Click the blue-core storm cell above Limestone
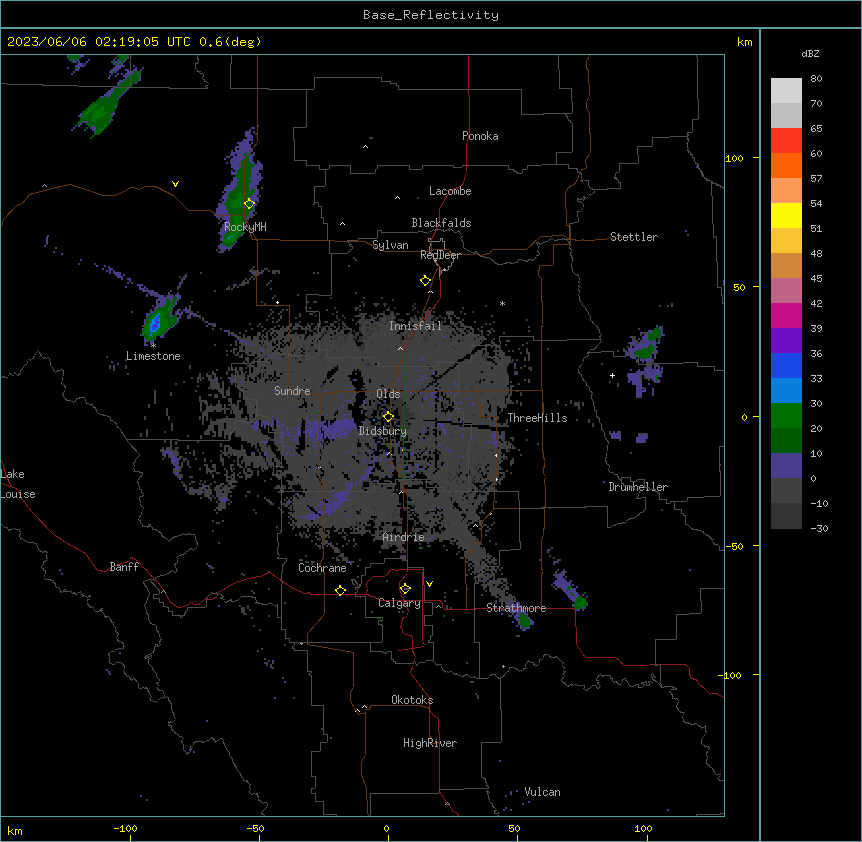The height and width of the screenshot is (842, 862). [156, 323]
